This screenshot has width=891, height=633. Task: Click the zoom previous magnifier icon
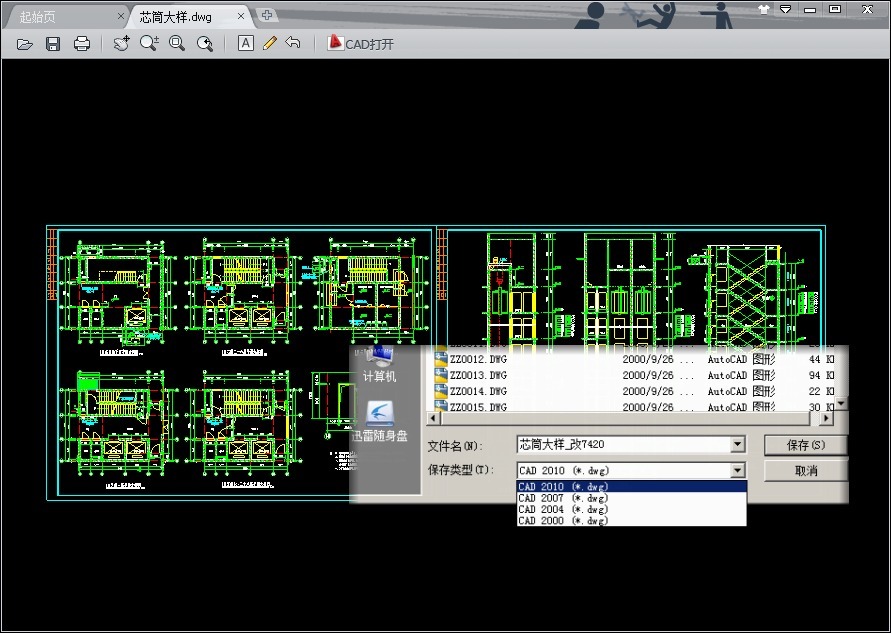(x=205, y=43)
